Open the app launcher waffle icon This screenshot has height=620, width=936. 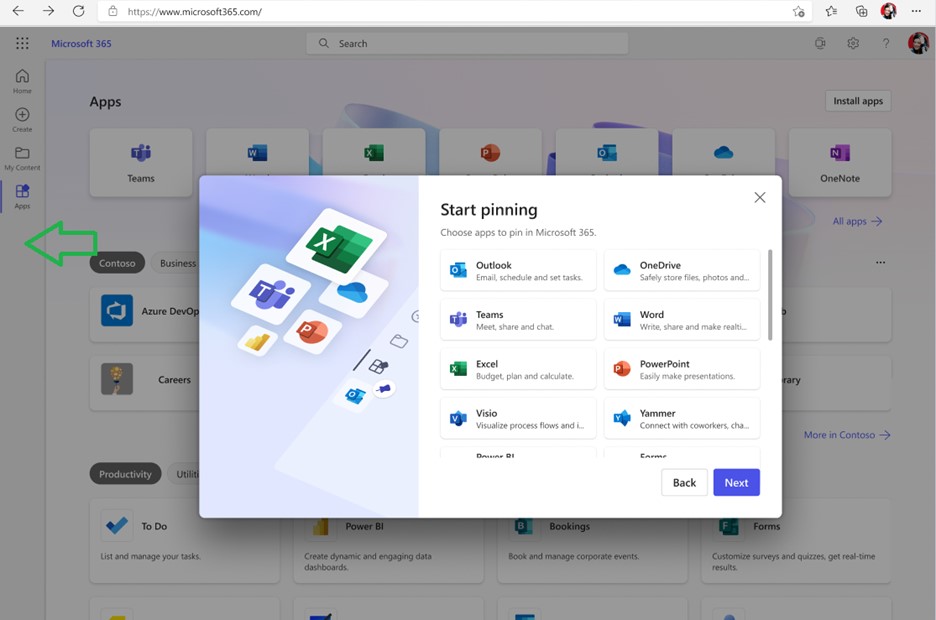coord(22,43)
